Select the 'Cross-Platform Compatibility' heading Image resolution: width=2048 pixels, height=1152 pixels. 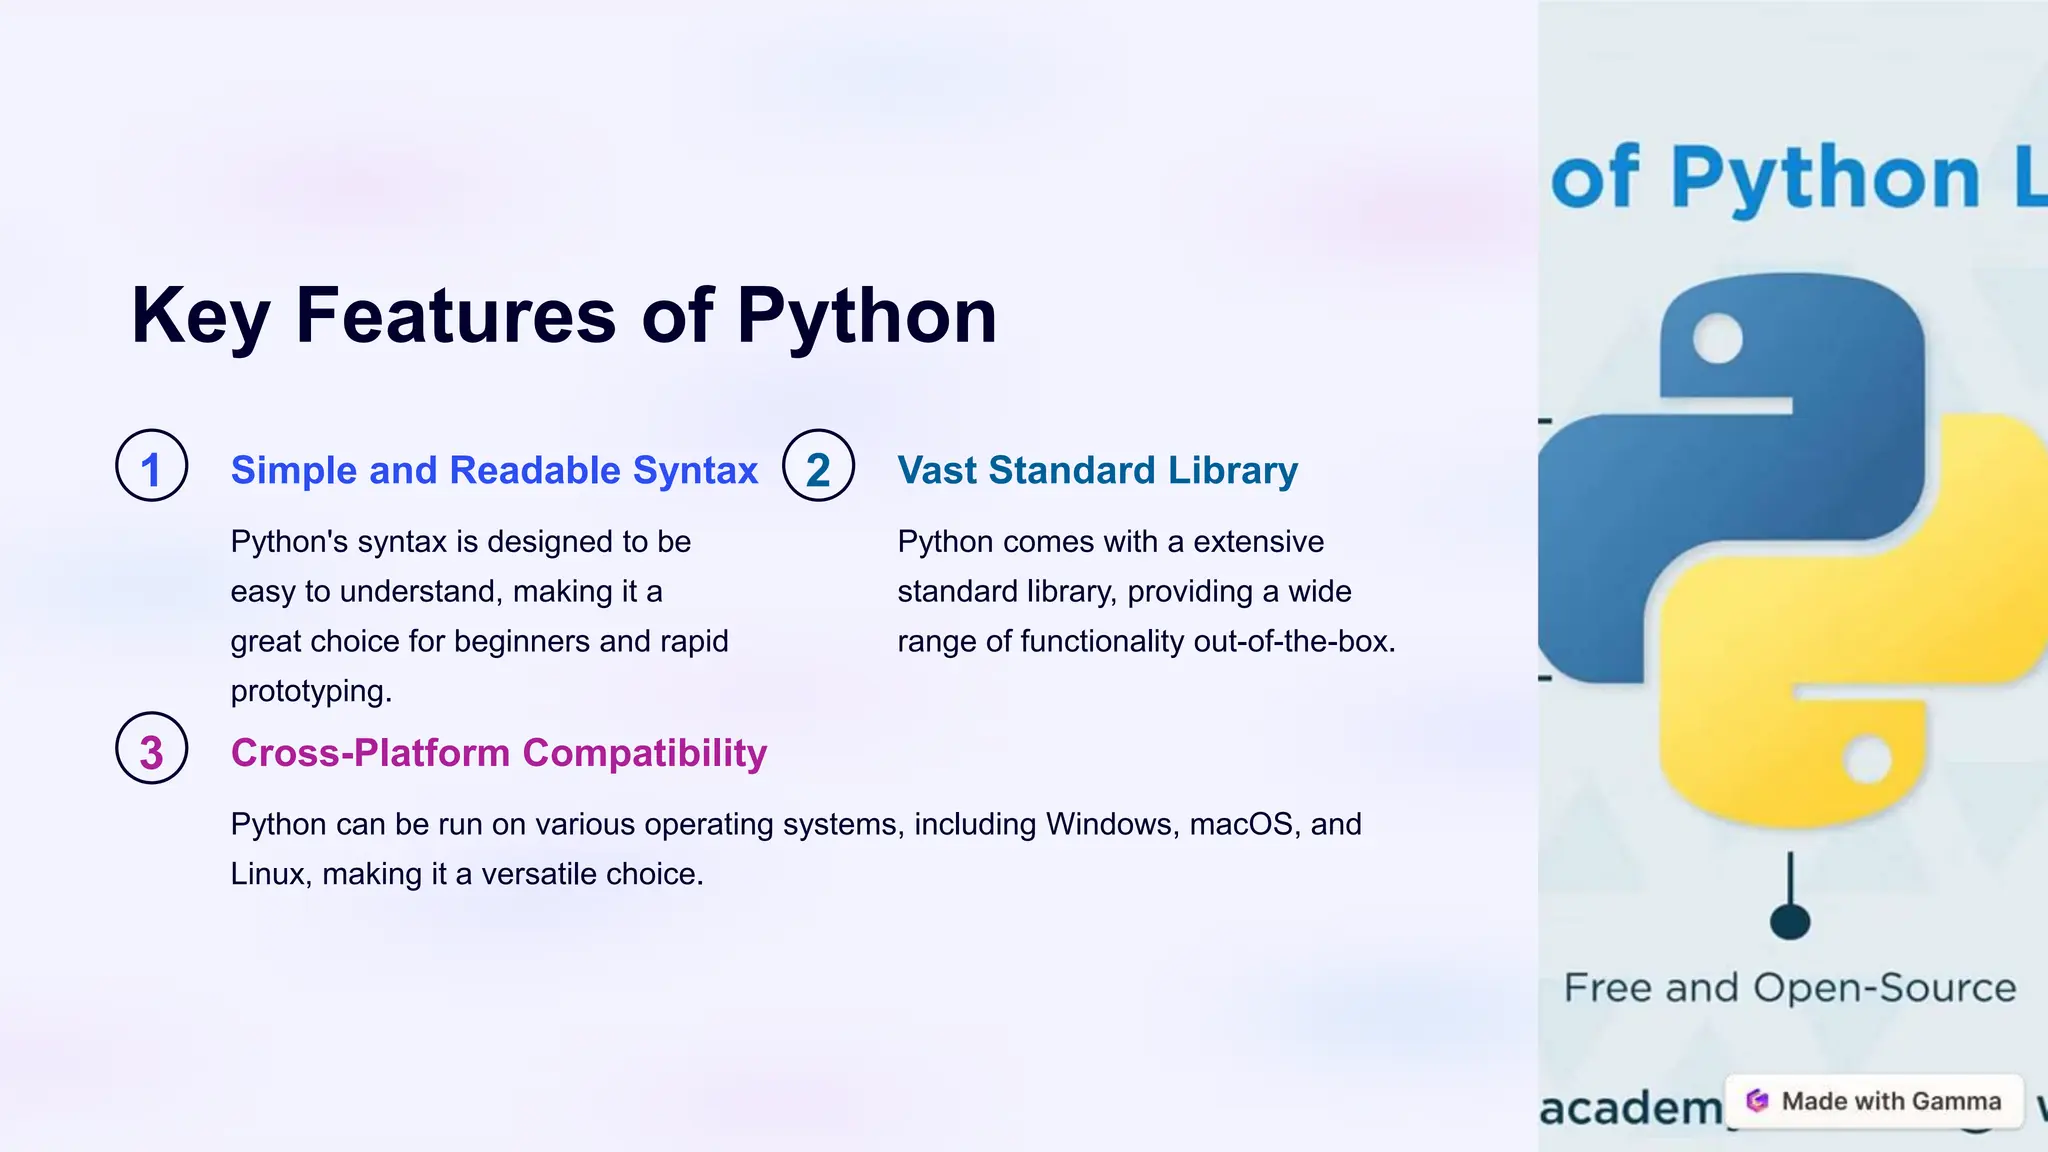point(498,753)
